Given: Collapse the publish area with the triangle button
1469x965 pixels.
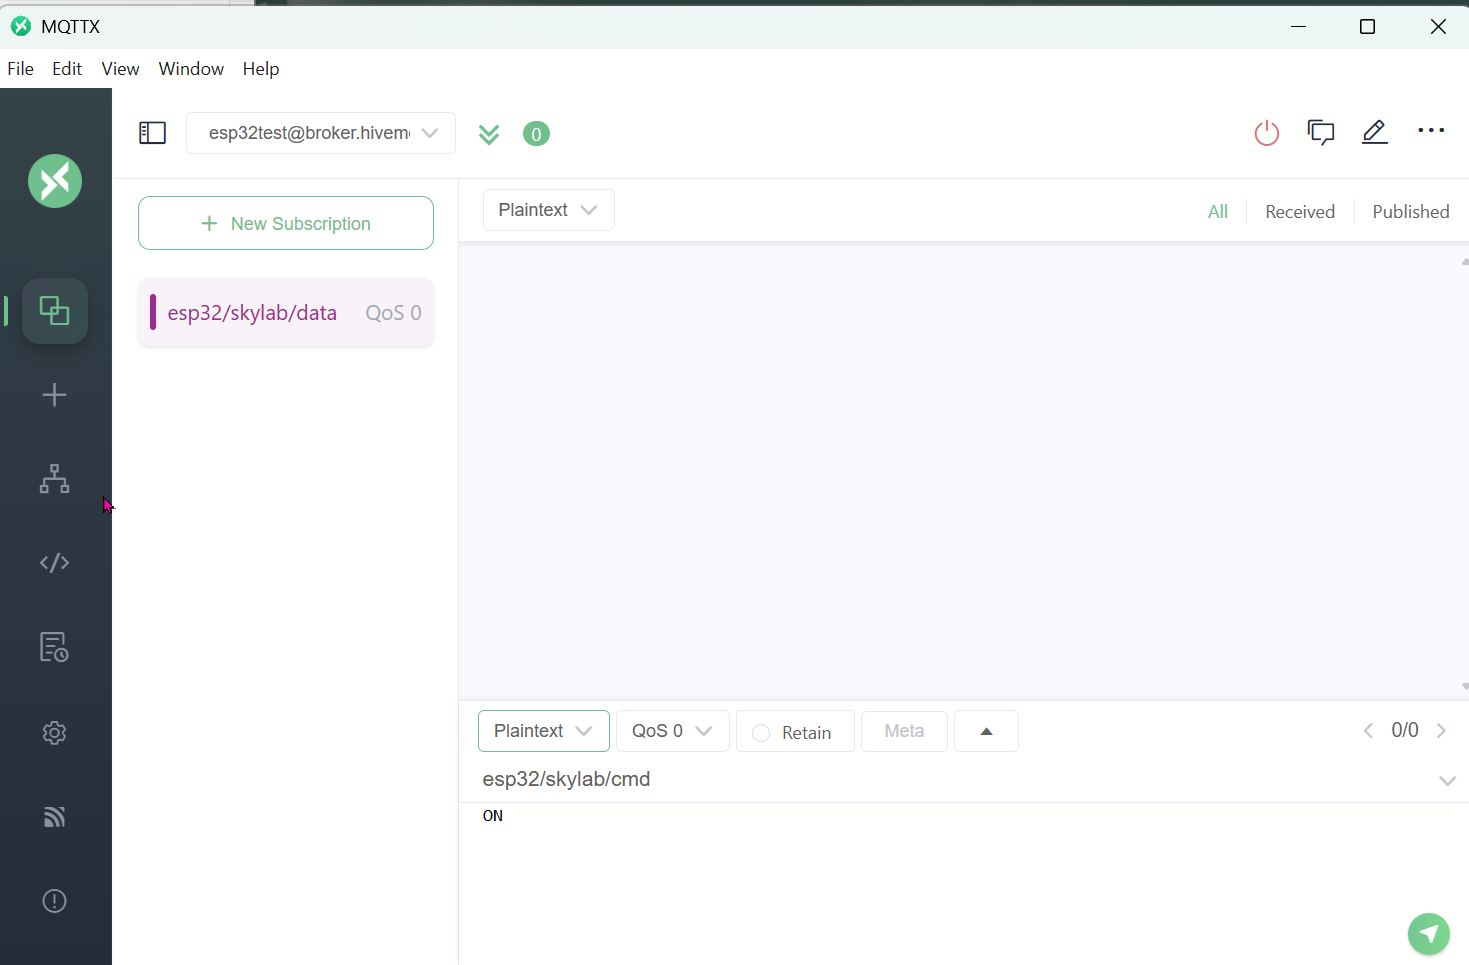Looking at the screenshot, I should [986, 731].
